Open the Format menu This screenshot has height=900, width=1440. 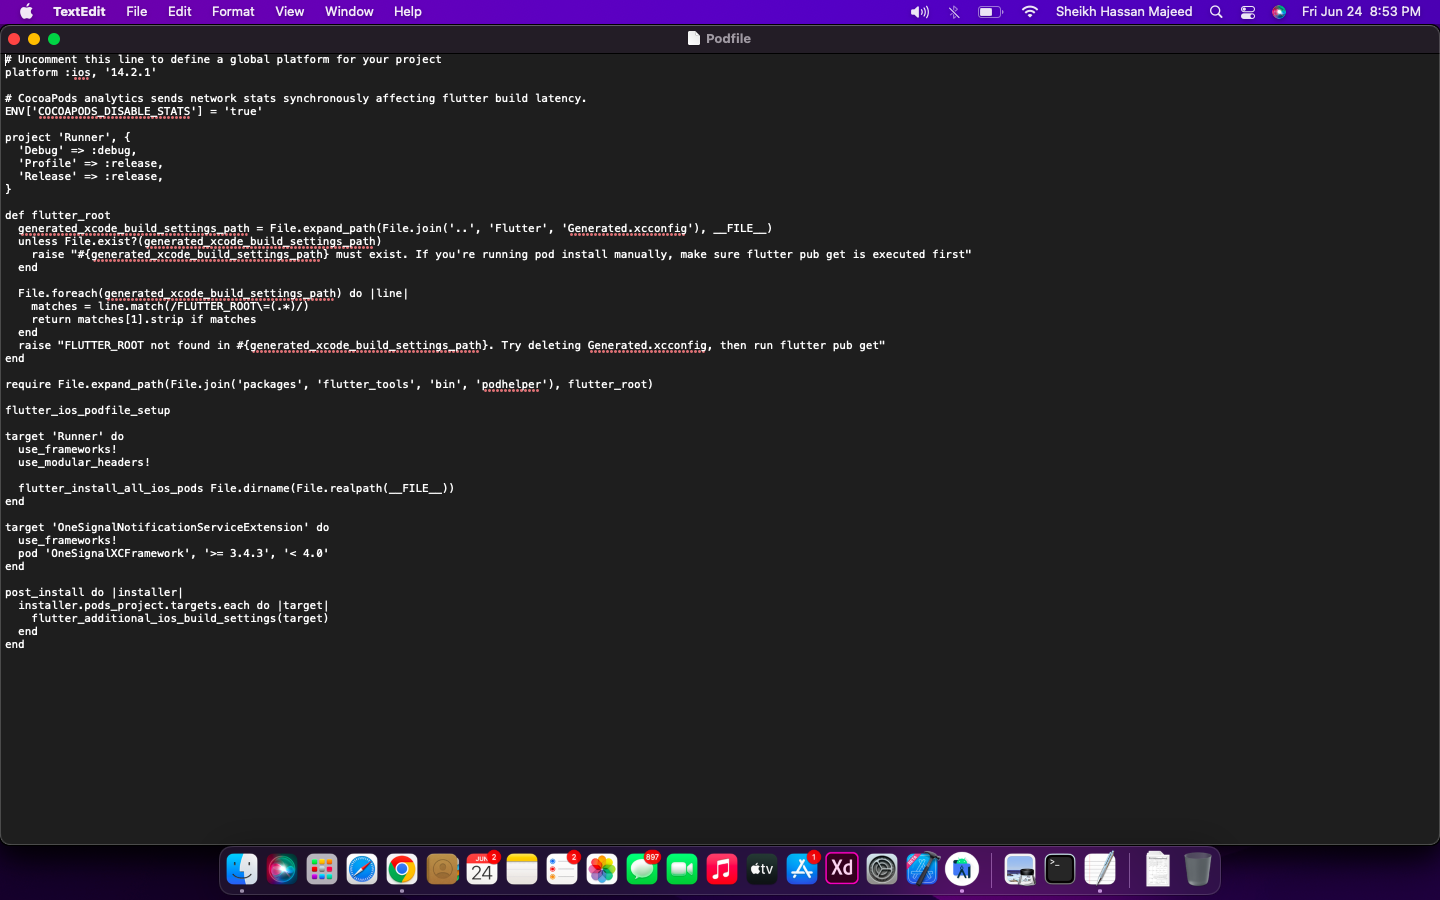point(233,11)
